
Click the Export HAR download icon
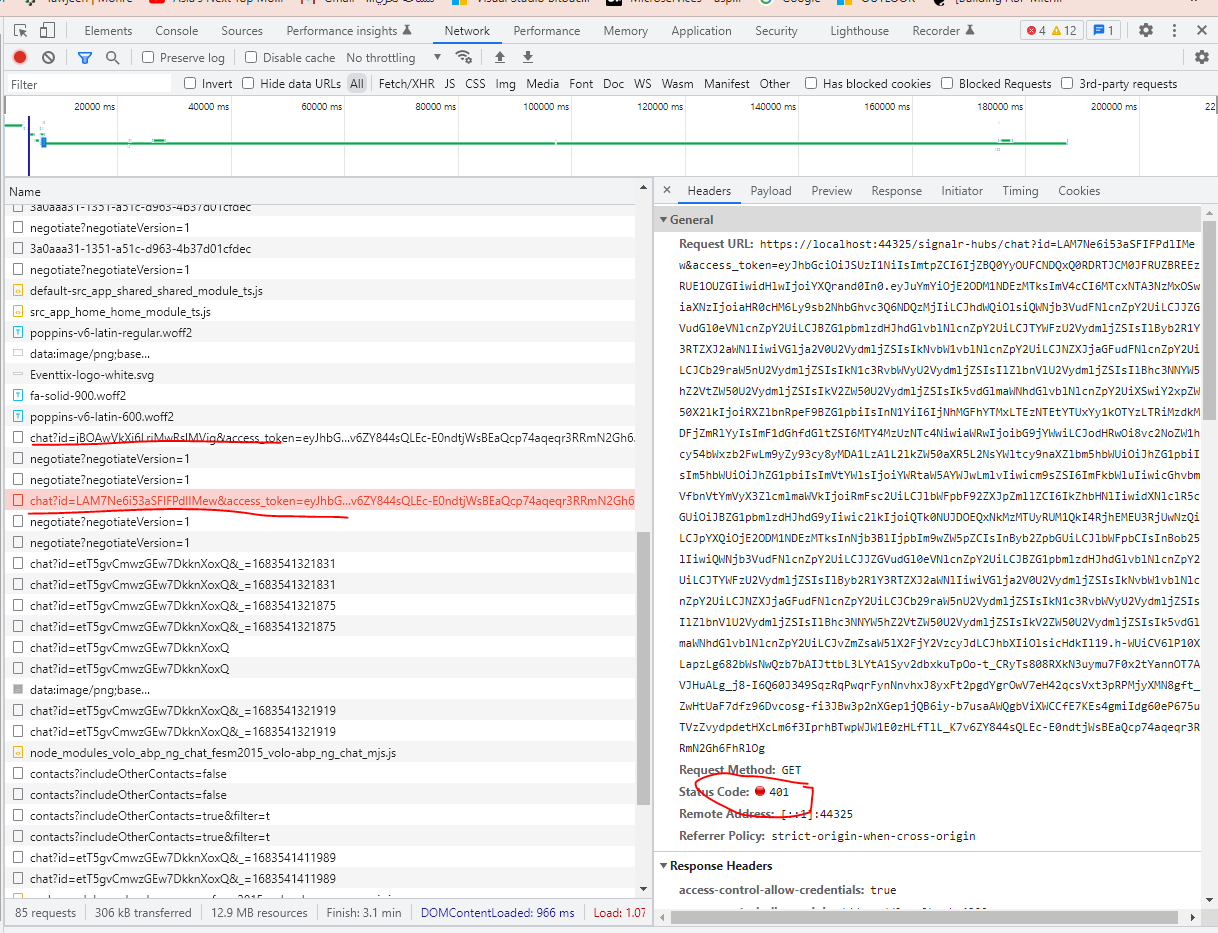[x=528, y=58]
